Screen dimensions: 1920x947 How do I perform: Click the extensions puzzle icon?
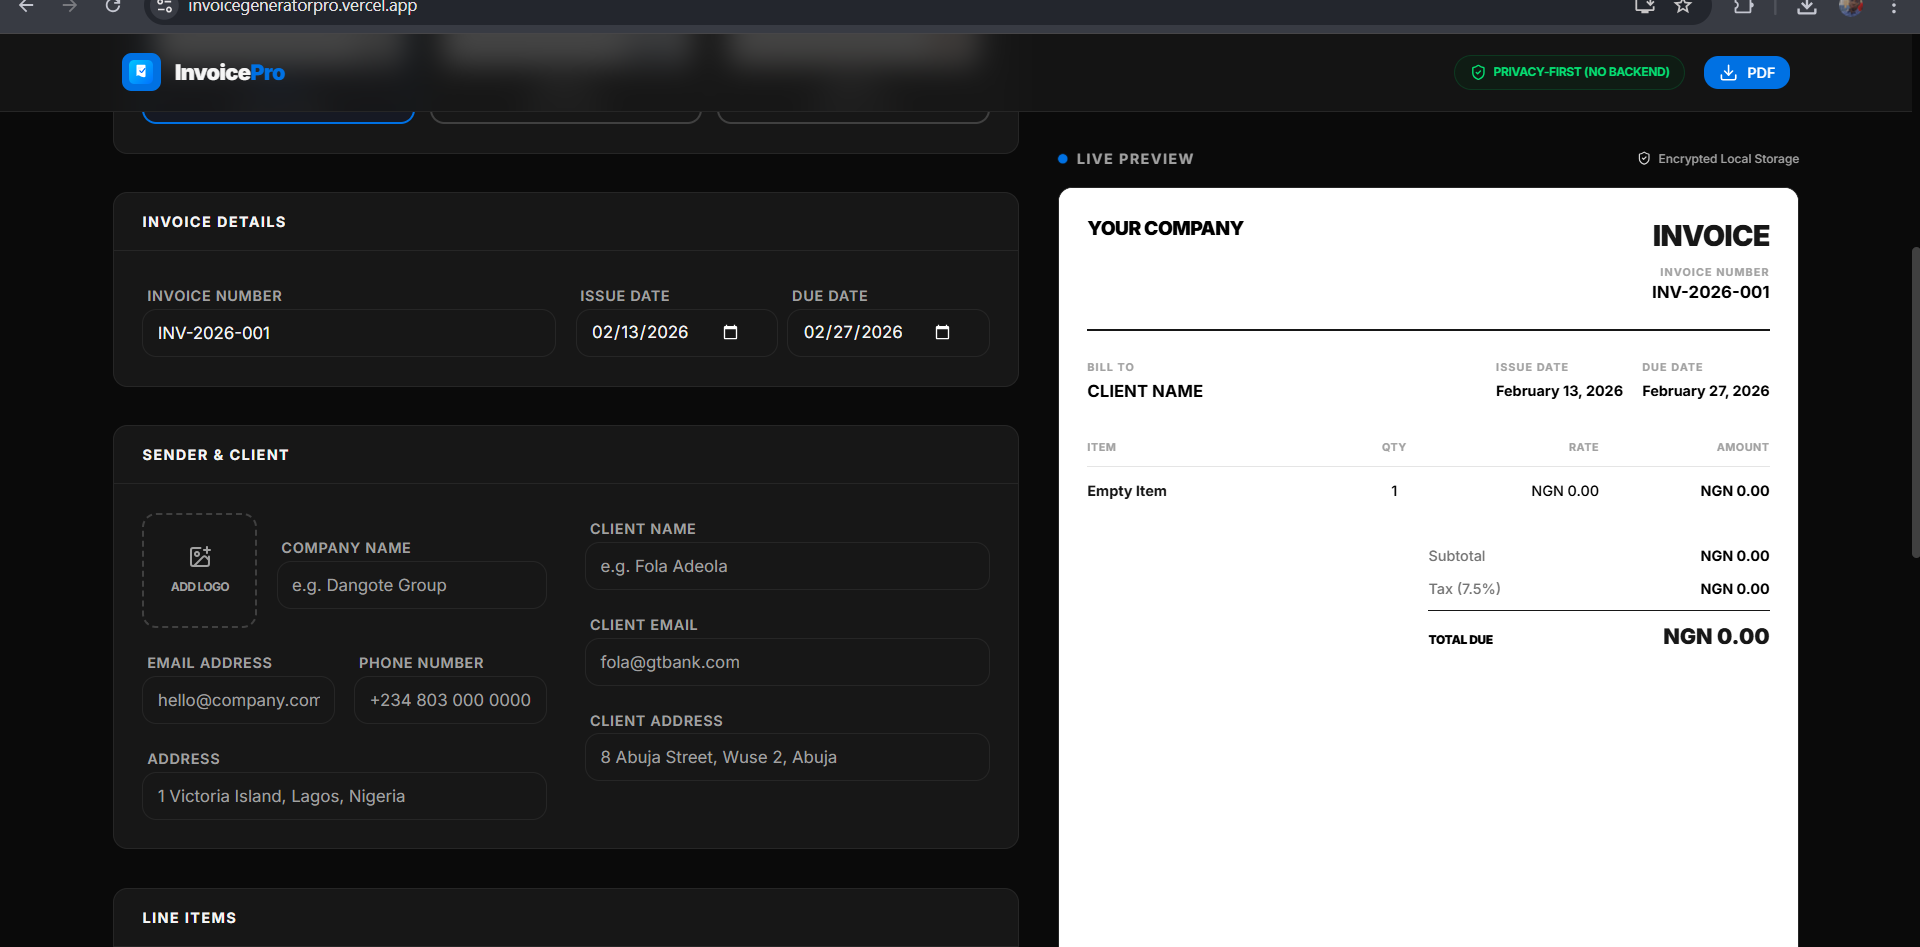[1744, 7]
